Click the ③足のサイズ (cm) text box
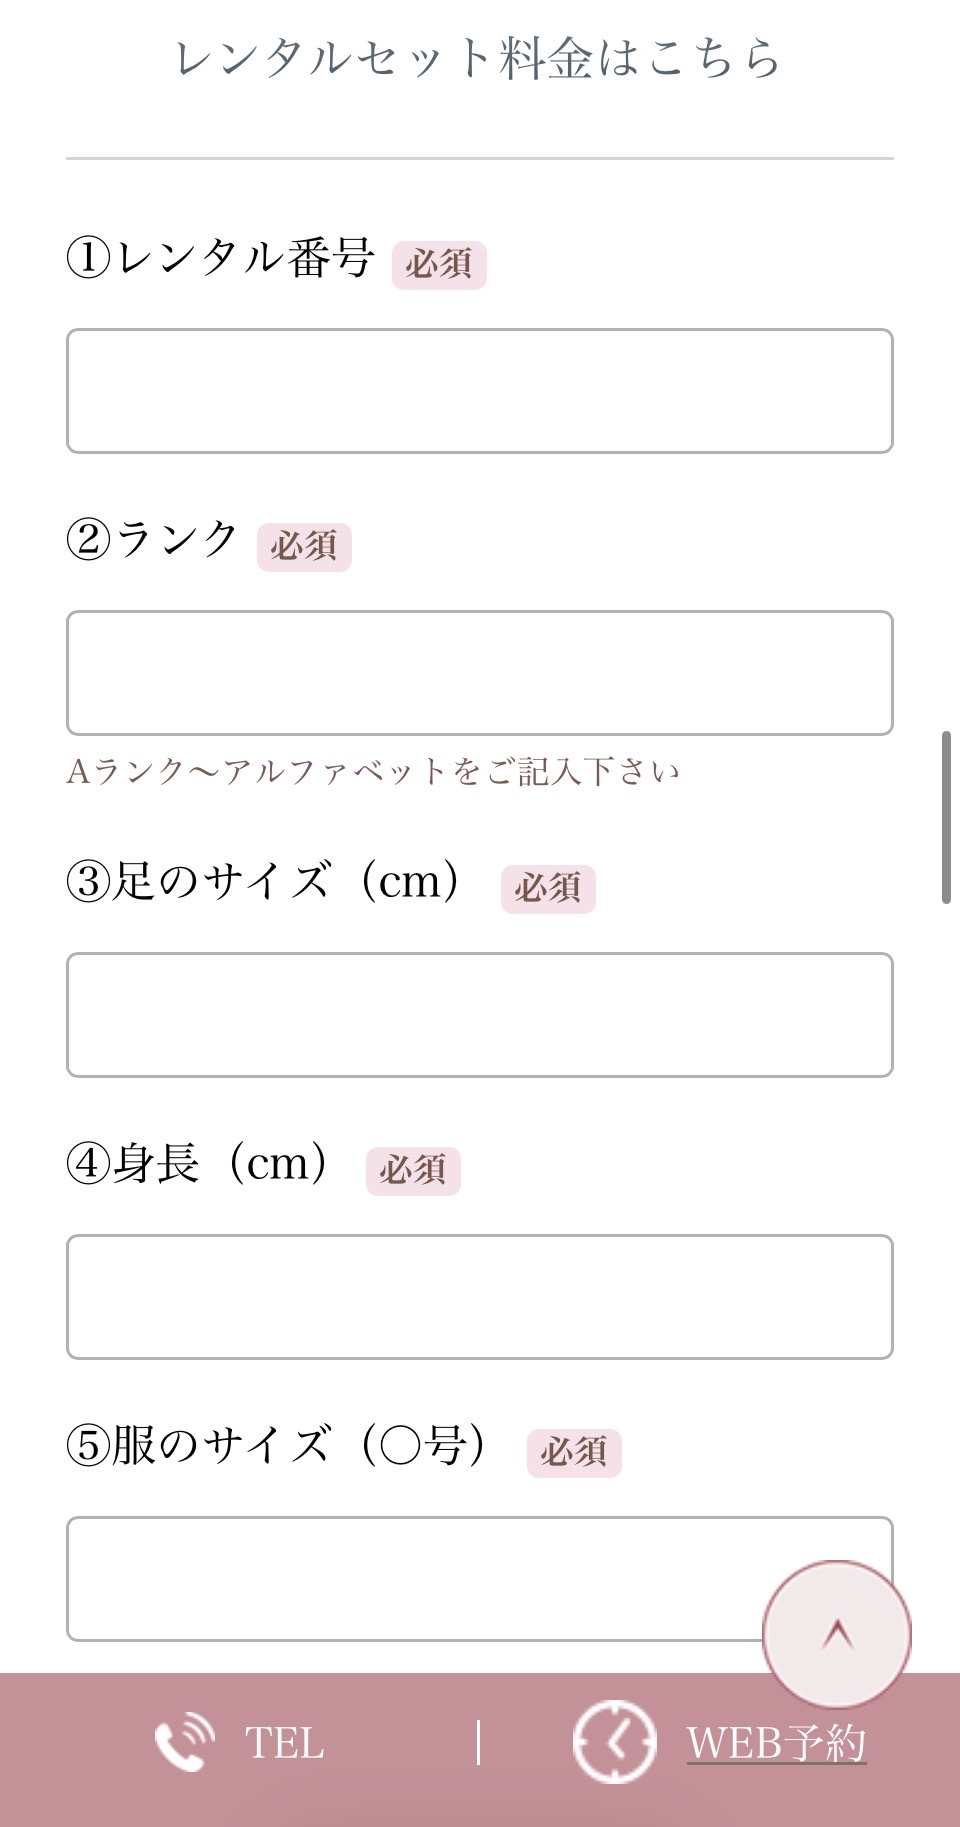 (479, 1015)
